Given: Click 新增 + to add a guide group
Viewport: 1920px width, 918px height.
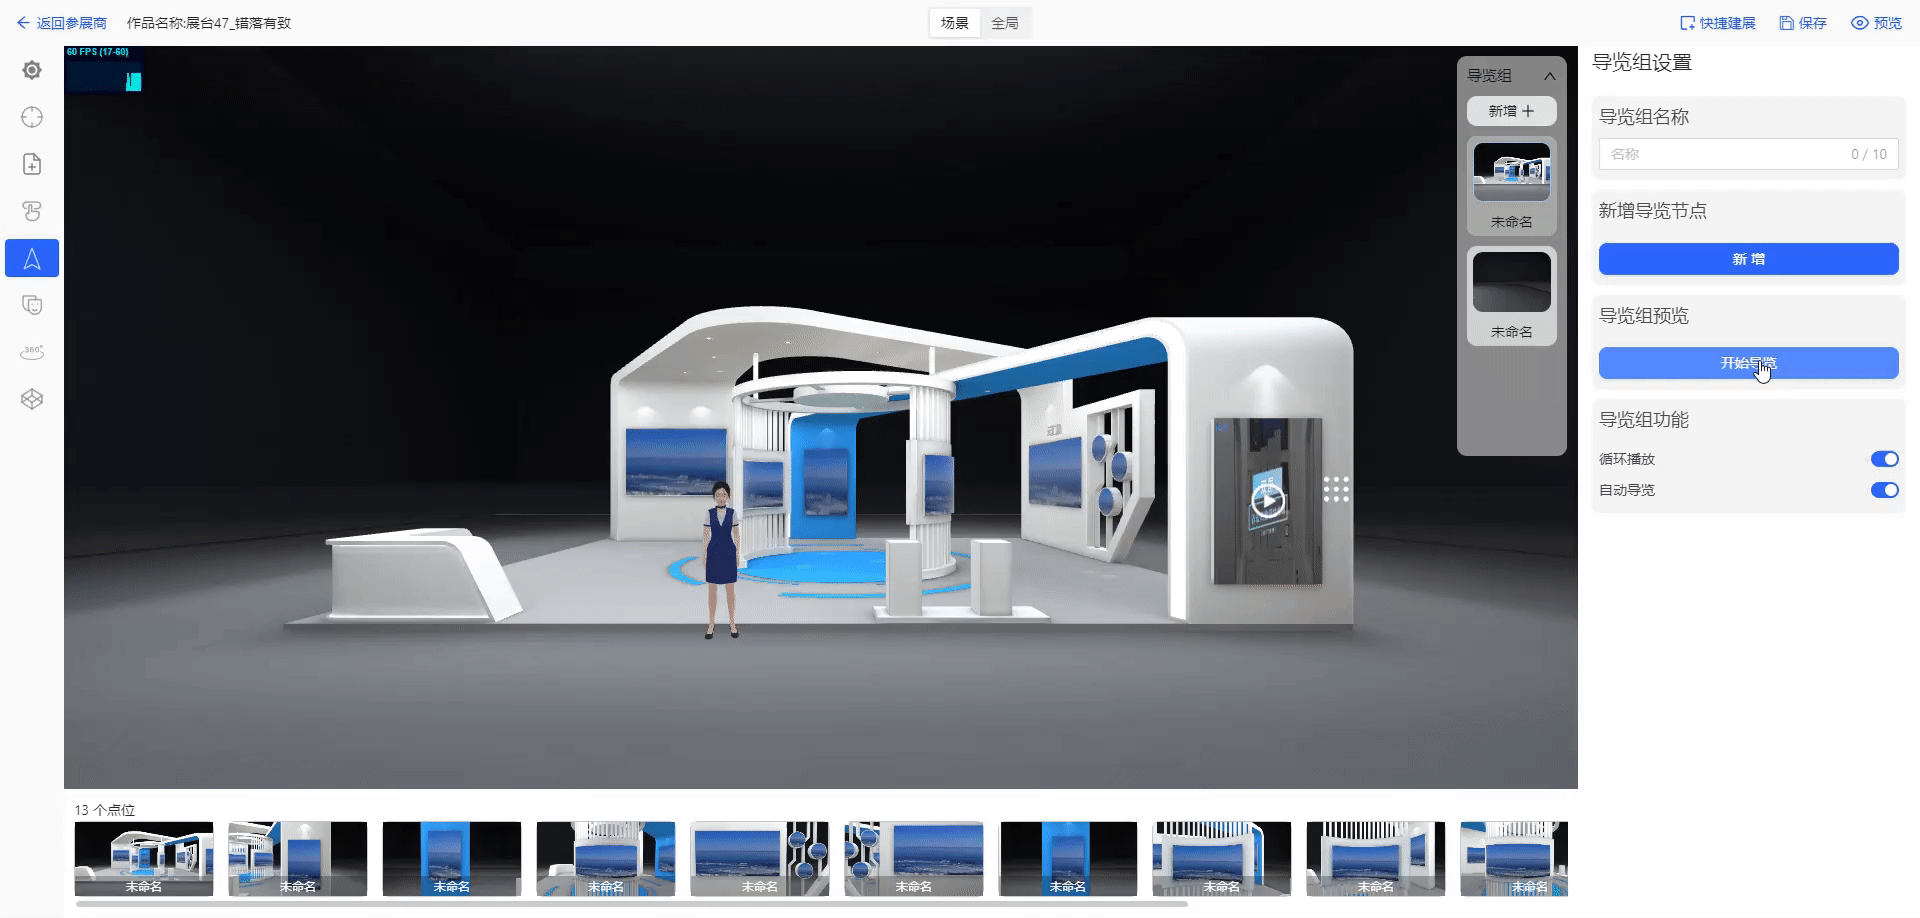Looking at the screenshot, I should pos(1511,111).
